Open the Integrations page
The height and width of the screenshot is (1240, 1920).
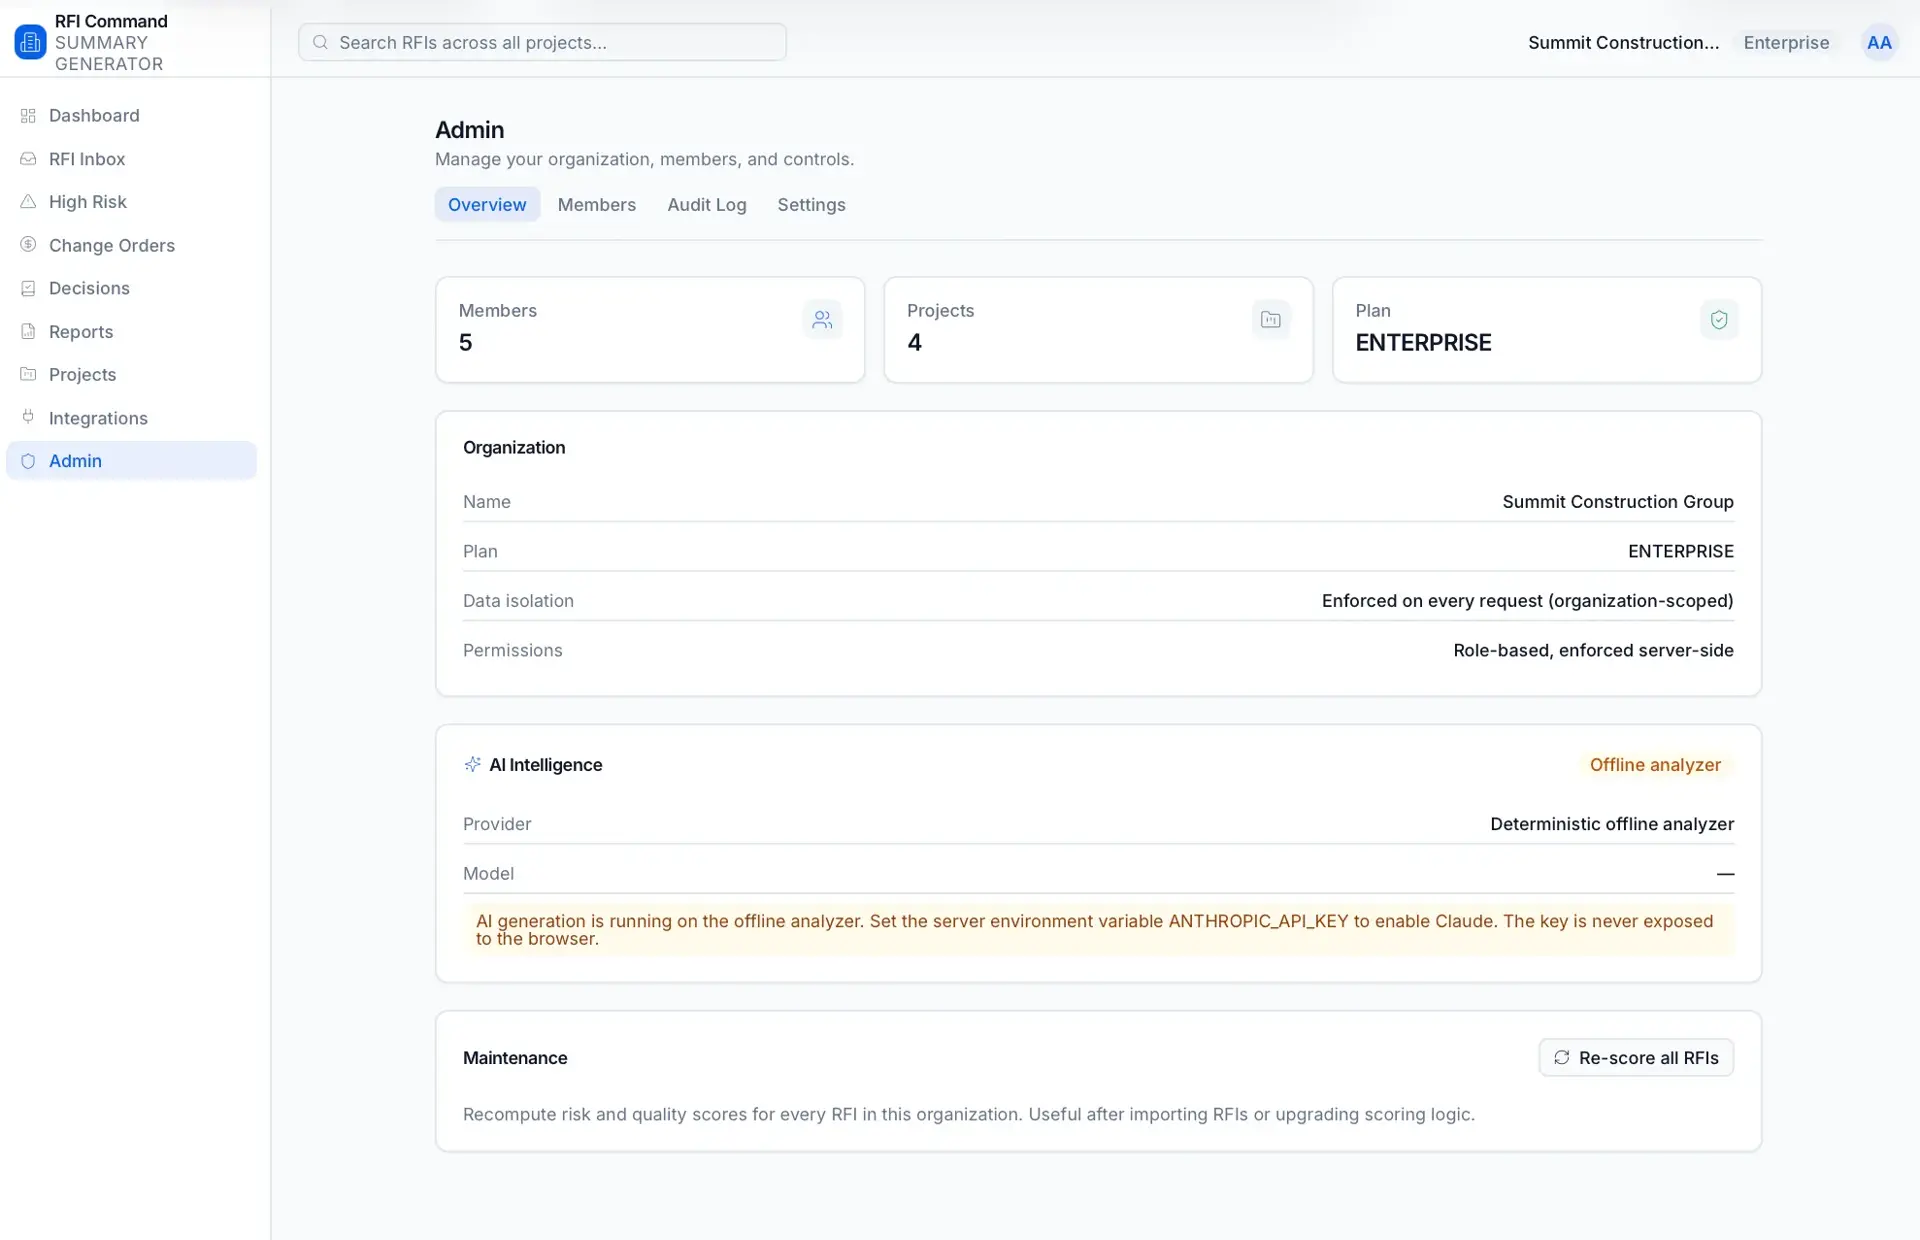pos(131,417)
